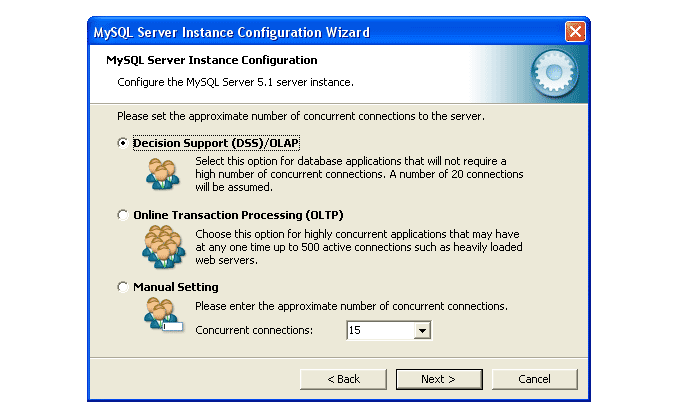Click the 'Concurrent connections:' label
This screenshot has width=700, height=415.
253,330
